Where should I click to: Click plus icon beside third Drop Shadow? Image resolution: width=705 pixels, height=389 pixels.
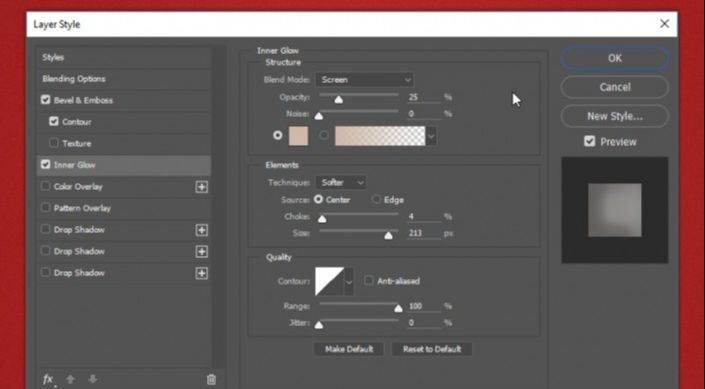click(x=201, y=273)
